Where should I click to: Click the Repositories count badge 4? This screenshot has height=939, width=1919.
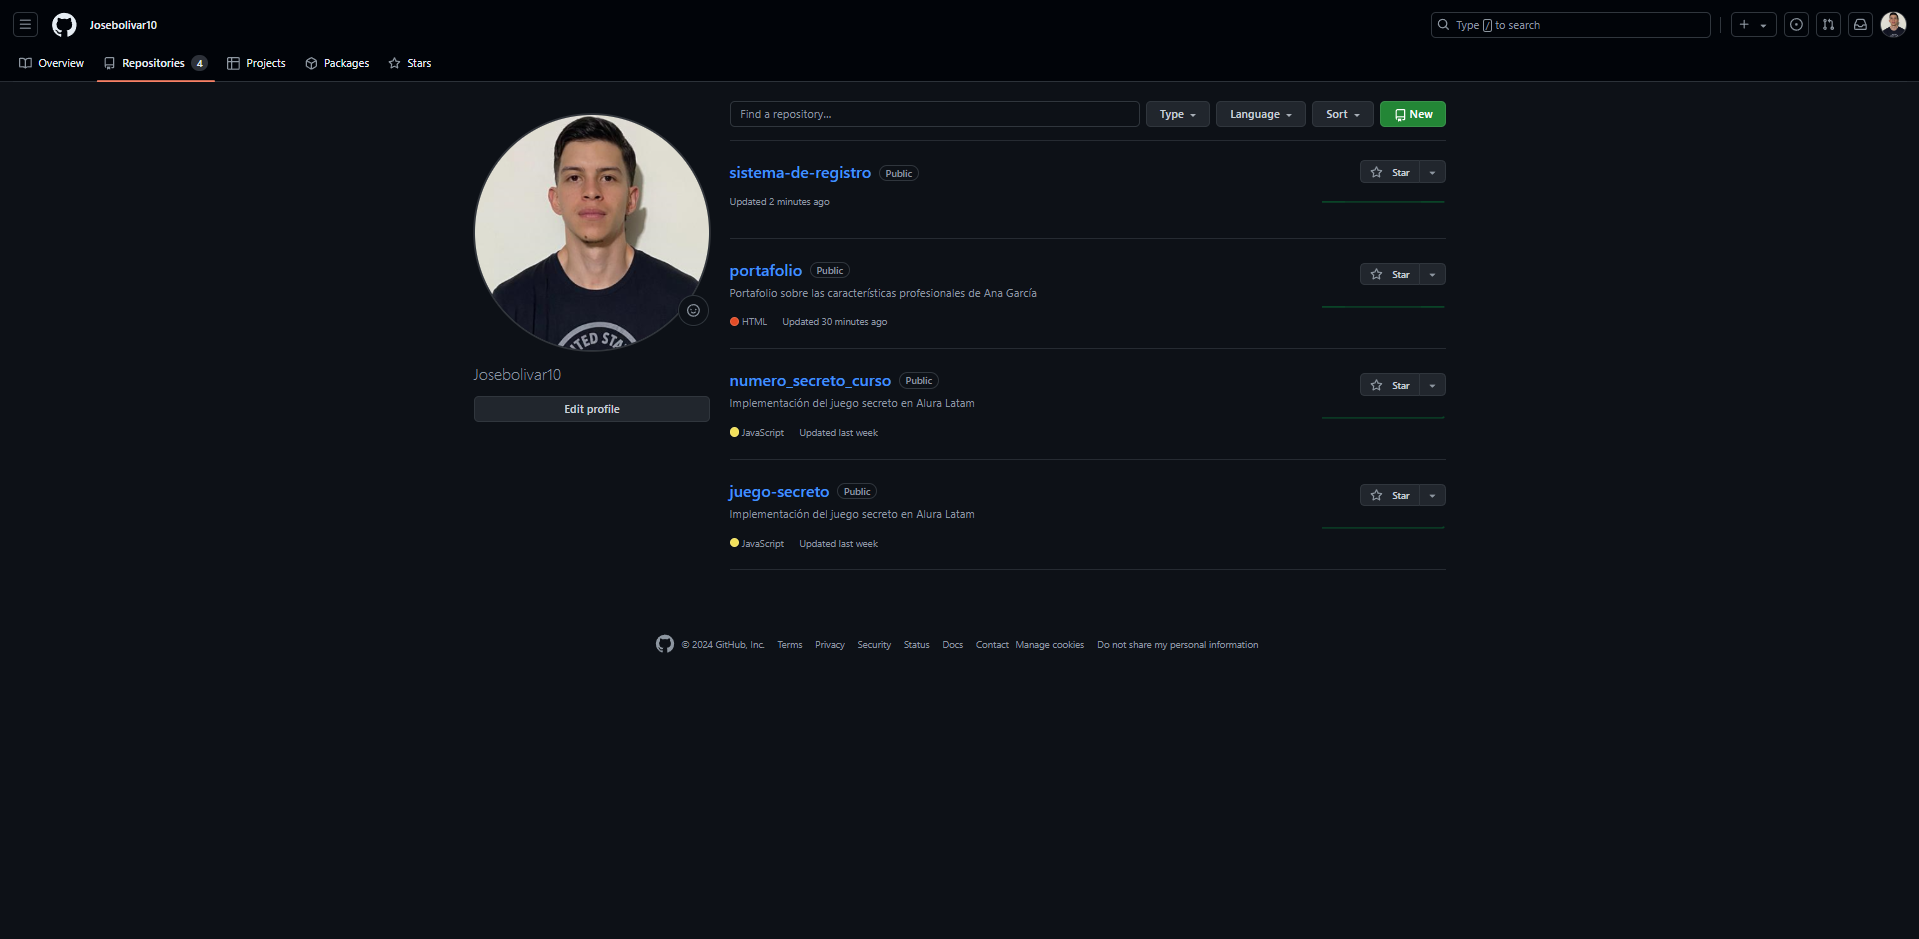tap(200, 63)
